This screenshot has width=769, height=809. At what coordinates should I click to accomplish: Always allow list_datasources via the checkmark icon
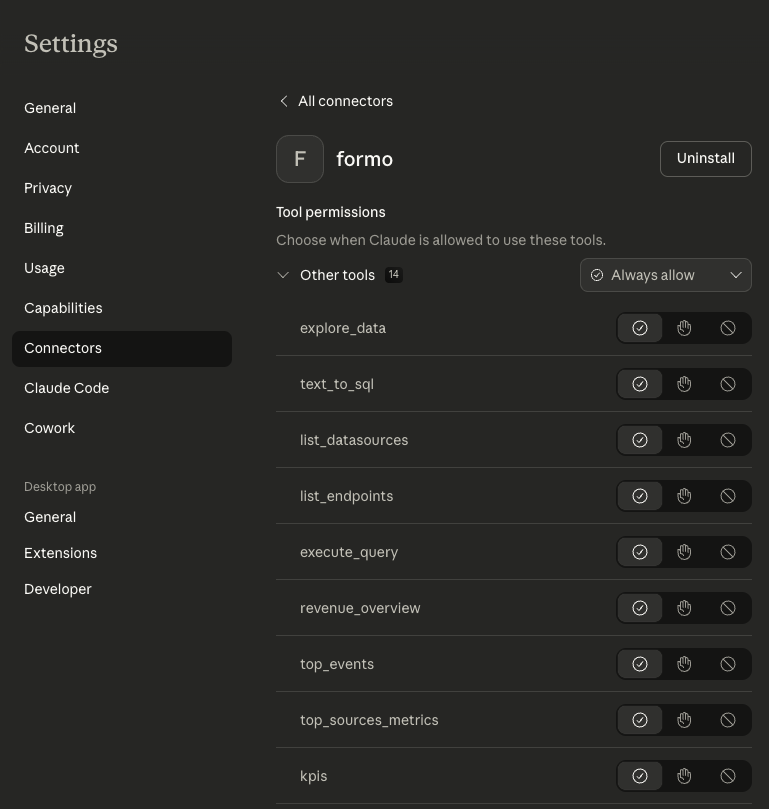[640, 439]
